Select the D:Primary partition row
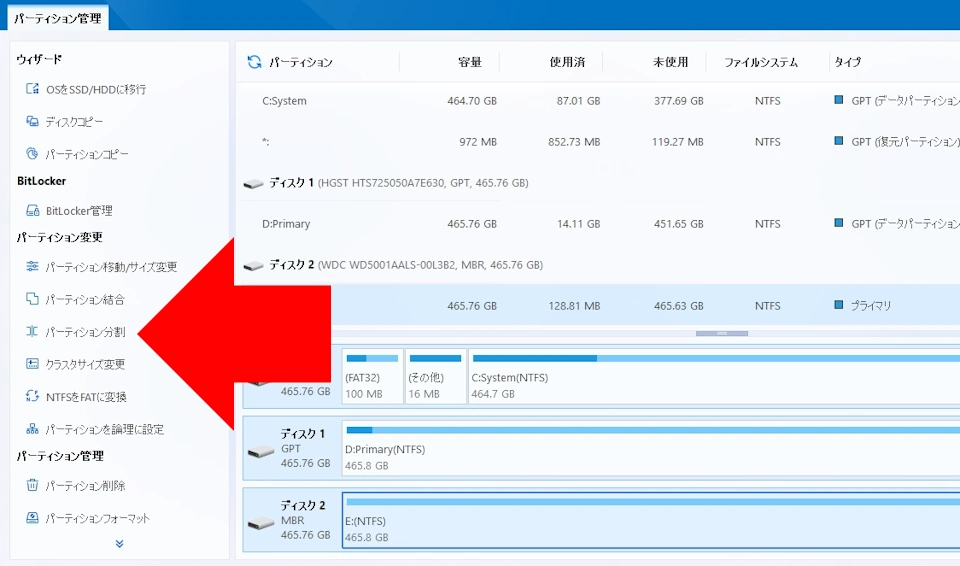This screenshot has height=566, width=960. pyautogui.click(x=598, y=224)
